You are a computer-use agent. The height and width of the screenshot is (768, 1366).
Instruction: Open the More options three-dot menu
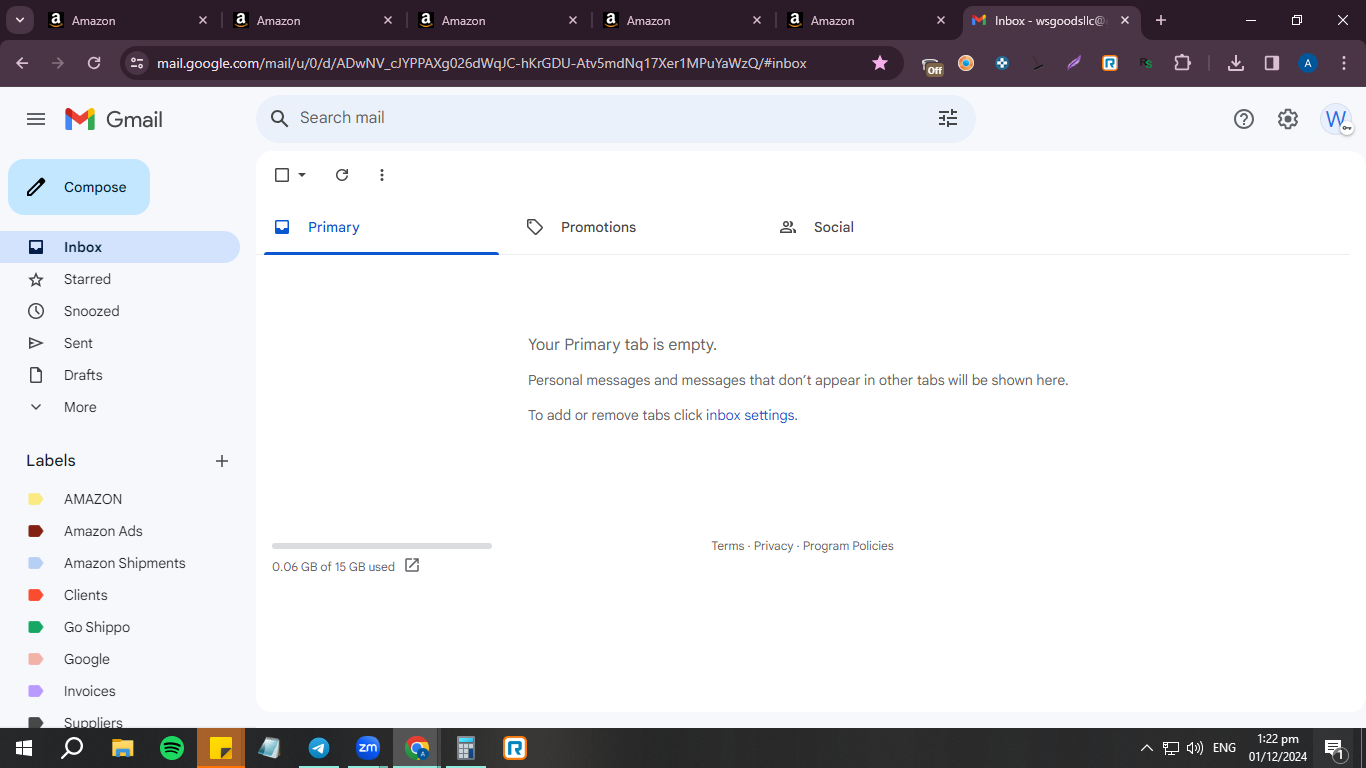click(x=381, y=175)
